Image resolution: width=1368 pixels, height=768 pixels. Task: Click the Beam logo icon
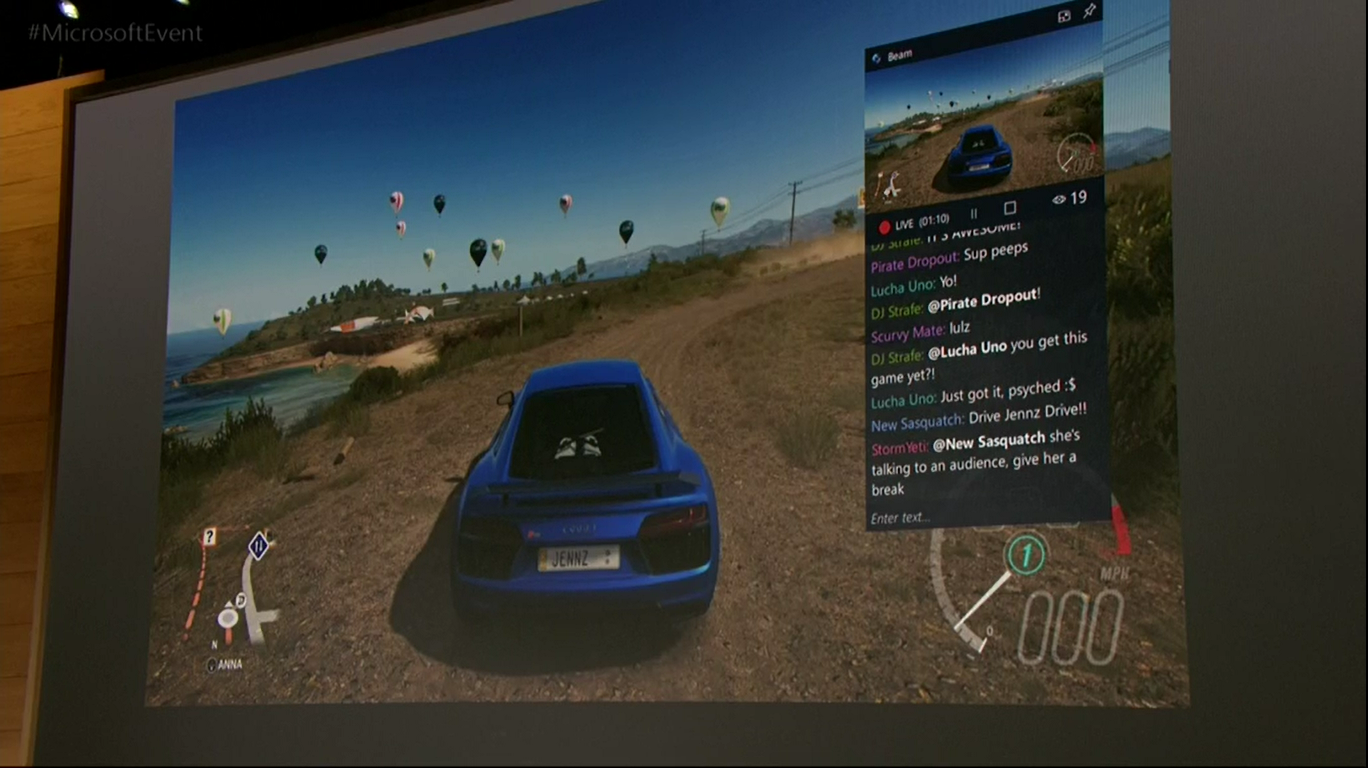pyautogui.click(x=876, y=58)
